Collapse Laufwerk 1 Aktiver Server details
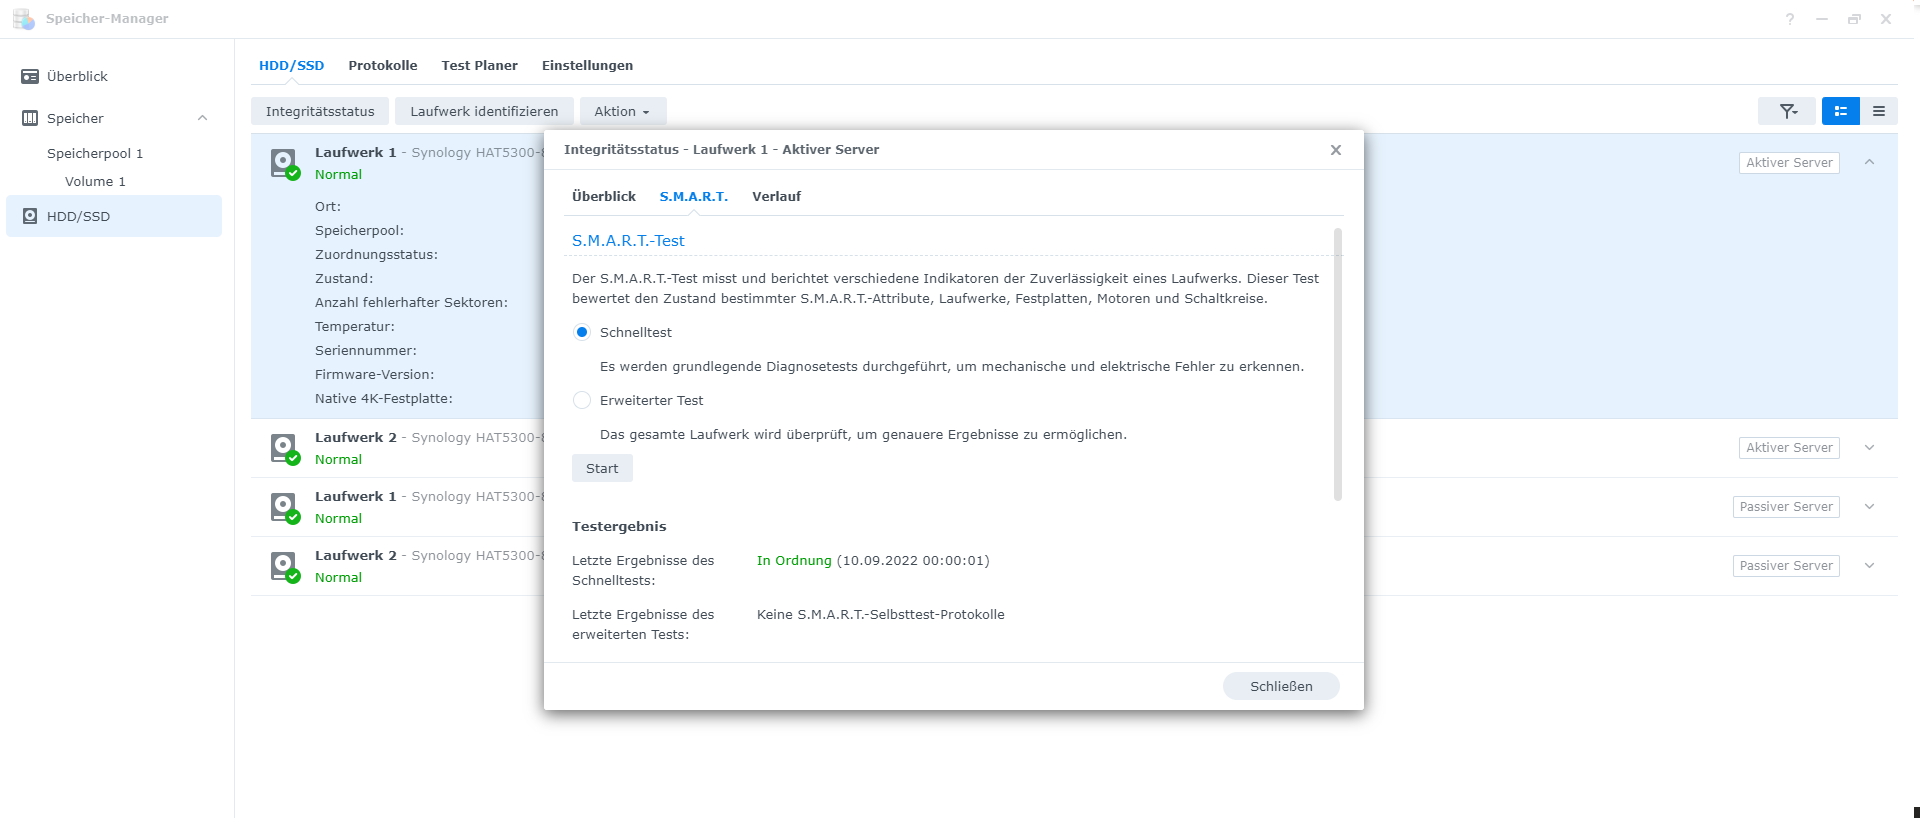Screen dimensions: 1920x818 click(x=1869, y=162)
